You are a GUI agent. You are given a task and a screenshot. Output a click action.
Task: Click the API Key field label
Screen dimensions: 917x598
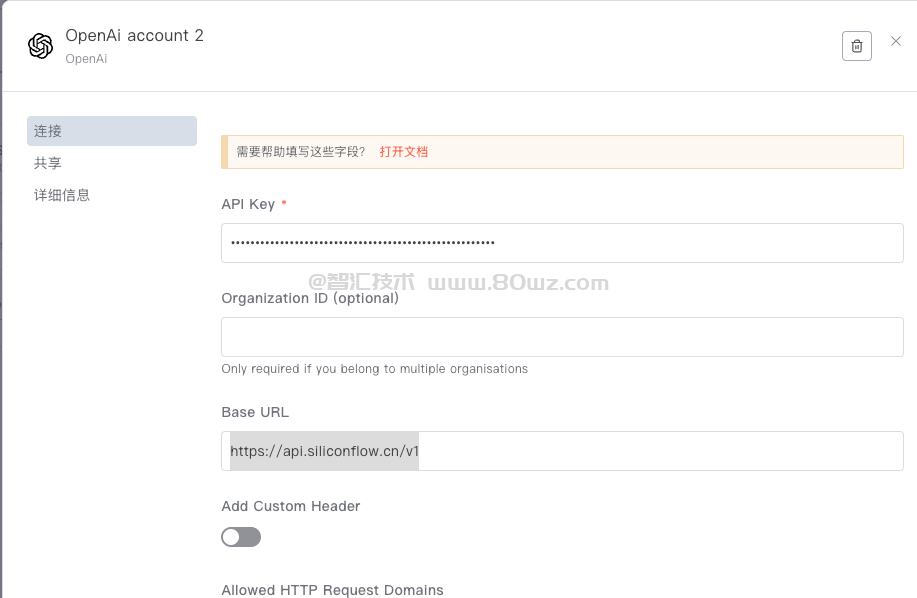pos(248,204)
